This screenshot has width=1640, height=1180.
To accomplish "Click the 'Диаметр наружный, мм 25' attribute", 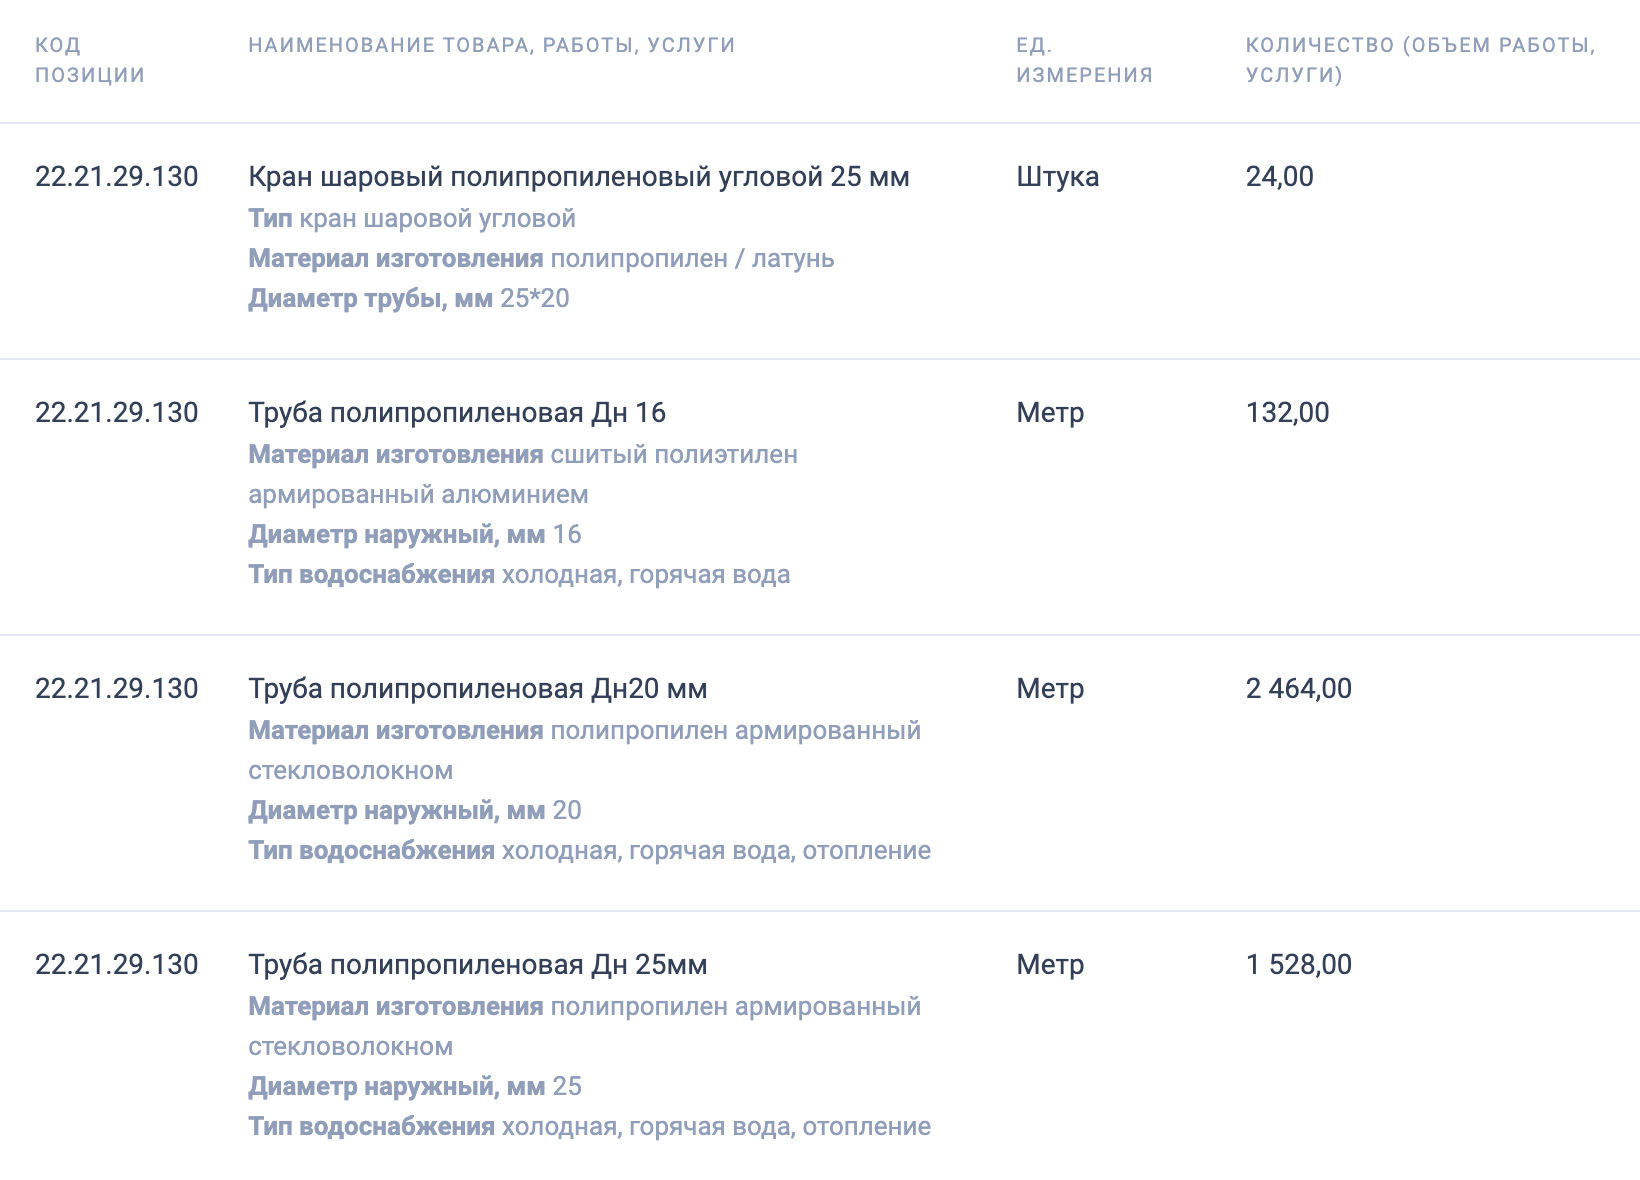I will point(414,1087).
